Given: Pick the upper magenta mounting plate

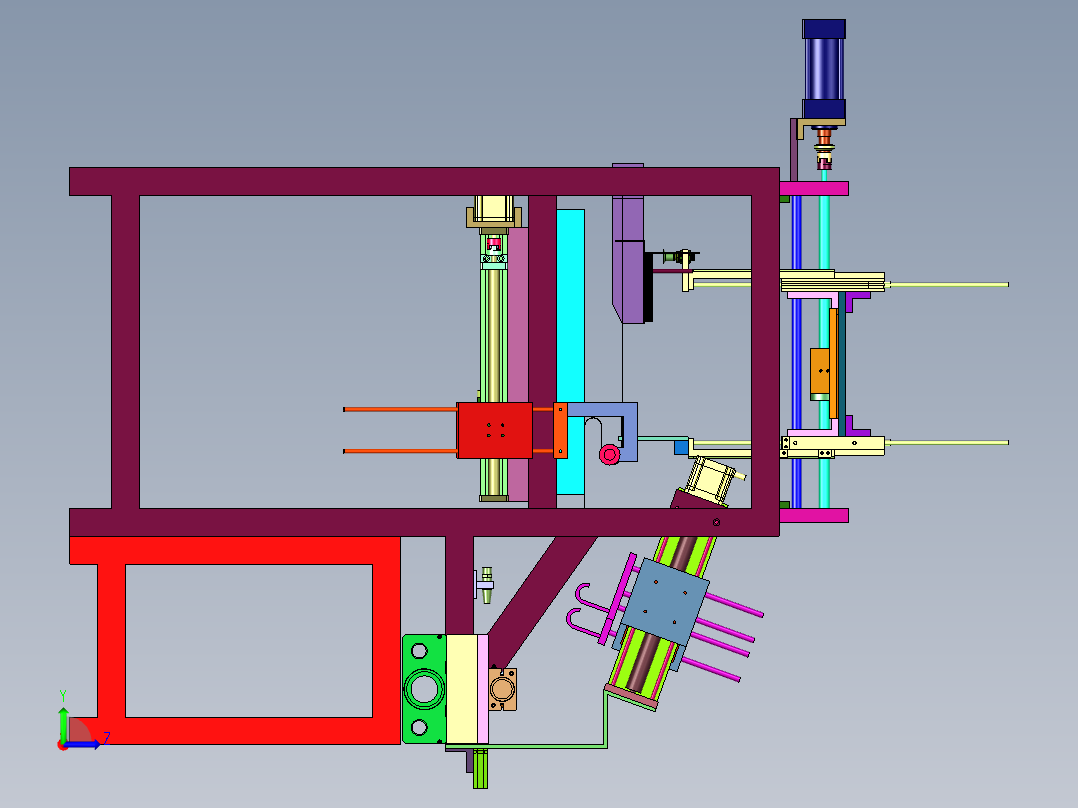Looking at the screenshot, I should pos(814,188).
